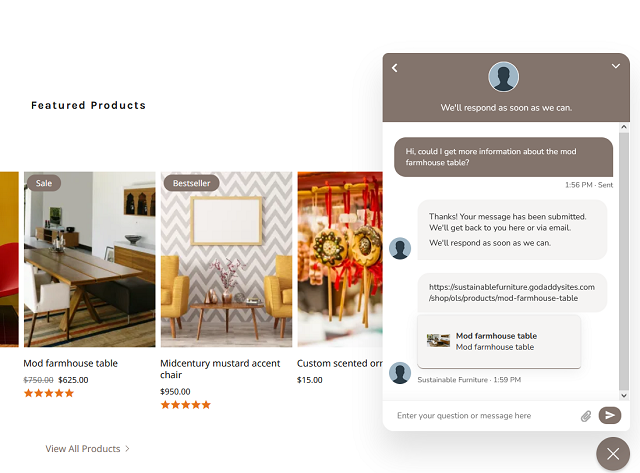Click the Bestseller badge on mustard chair
This screenshot has width=640, height=473.
point(191,183)
